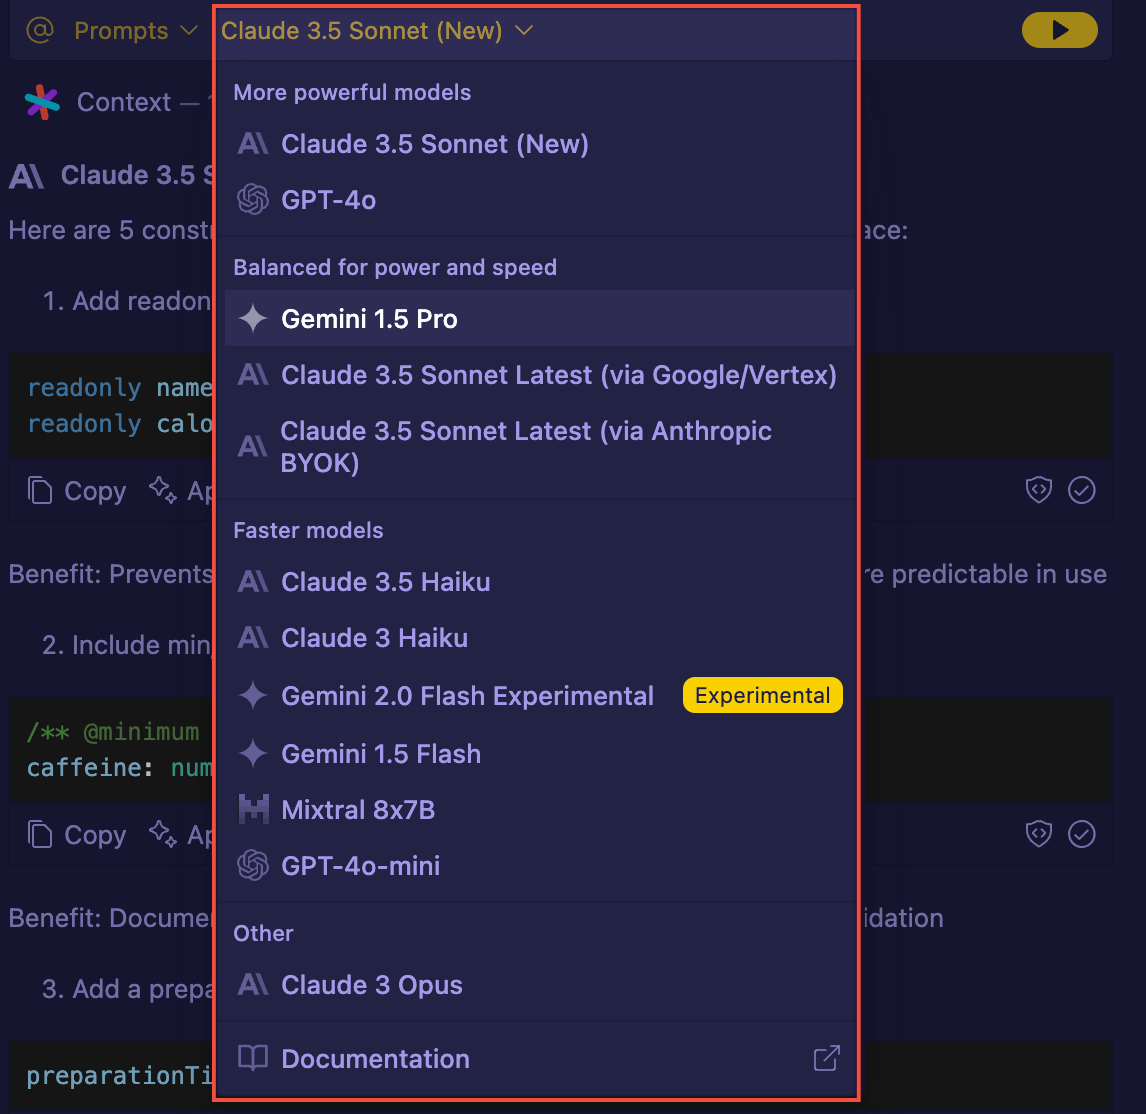
Task: Click the Anthropic icon next to Claude 3 Opus
Action: pos(253,985)
